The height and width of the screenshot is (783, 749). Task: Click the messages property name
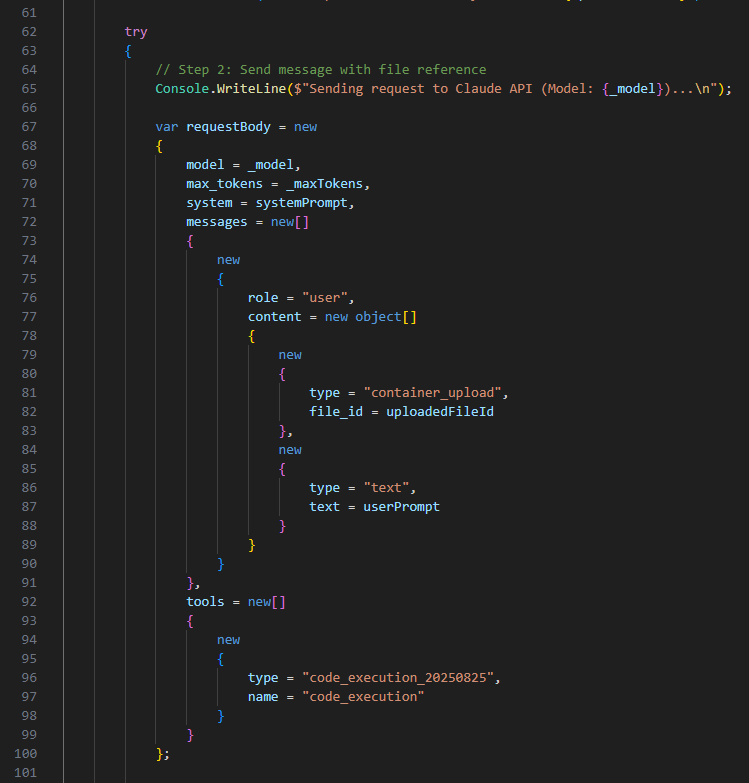click(217, 222)
